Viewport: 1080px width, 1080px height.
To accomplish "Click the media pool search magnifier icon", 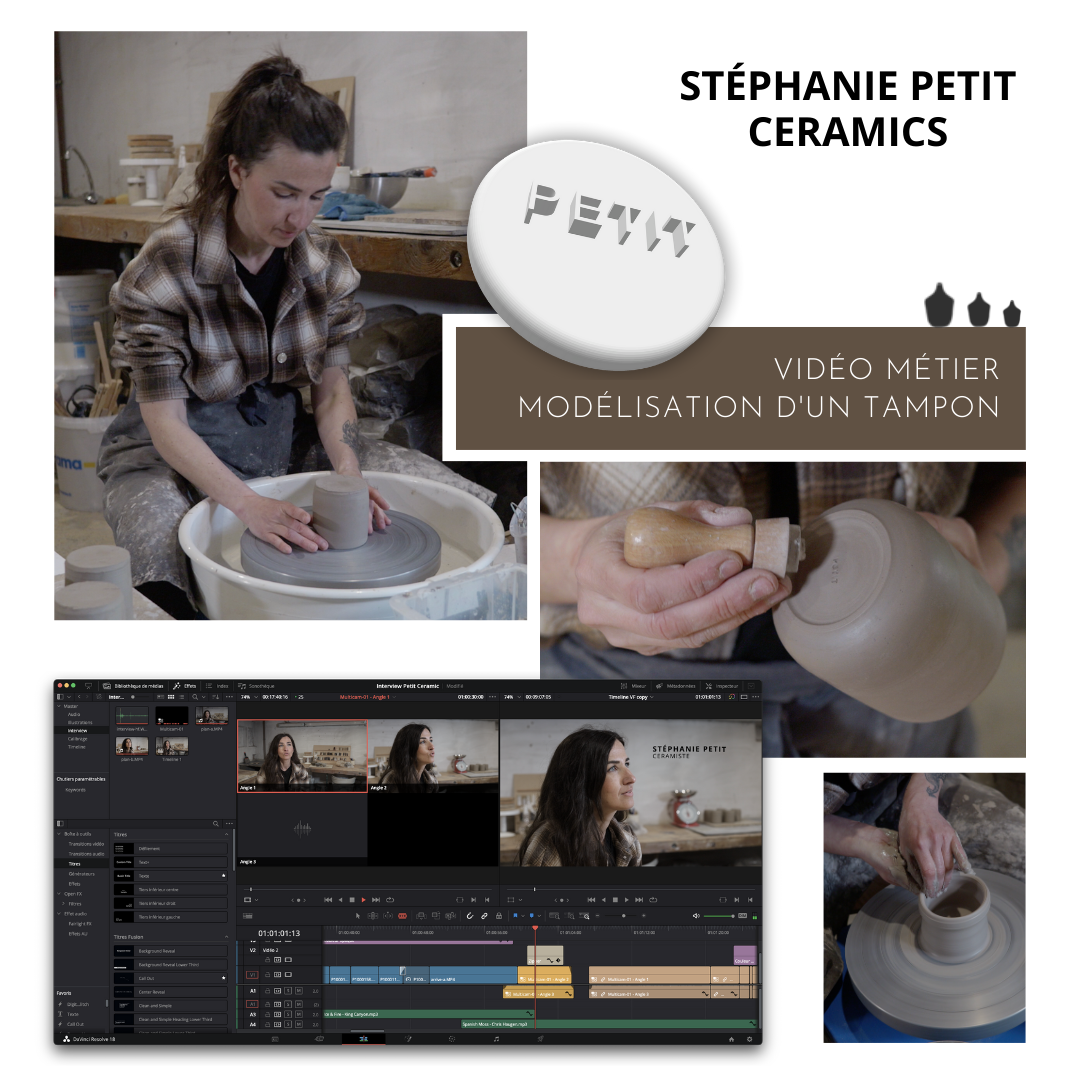I will coord(195,697).
